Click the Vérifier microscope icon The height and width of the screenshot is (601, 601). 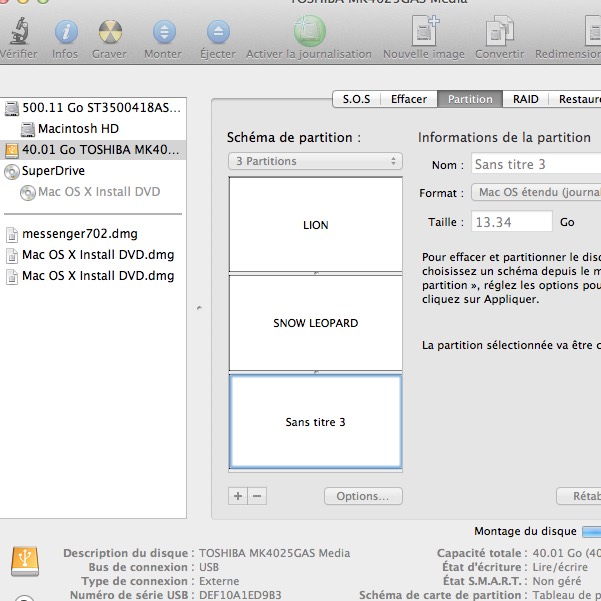coord(20,31)
